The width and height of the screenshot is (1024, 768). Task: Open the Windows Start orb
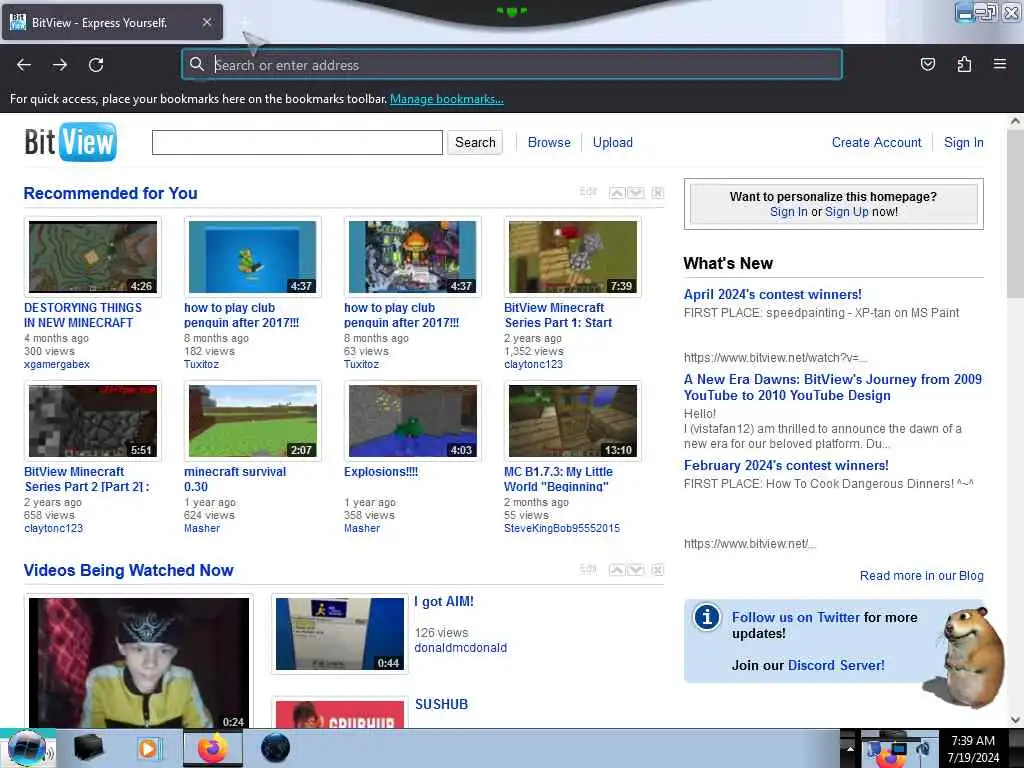pyautogui.click(x=27, y=748)
